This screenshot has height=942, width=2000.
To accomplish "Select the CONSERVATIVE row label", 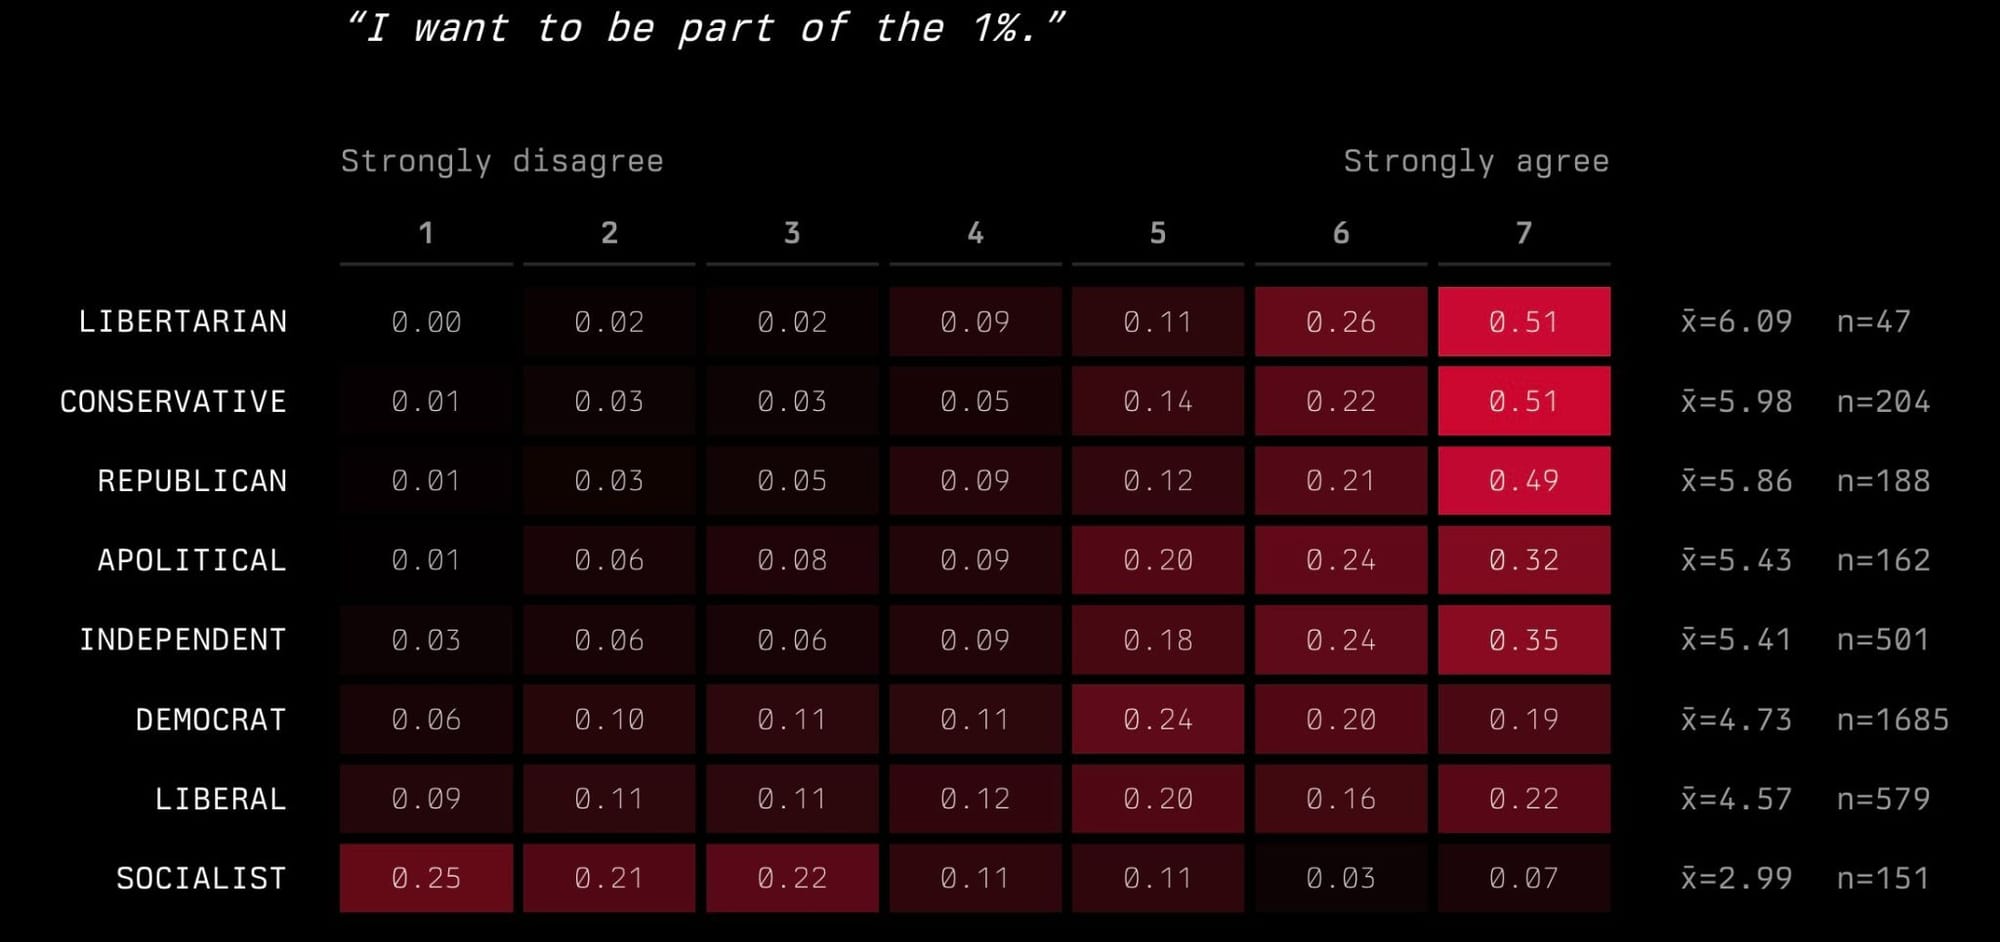I will (x=173, y=401).
